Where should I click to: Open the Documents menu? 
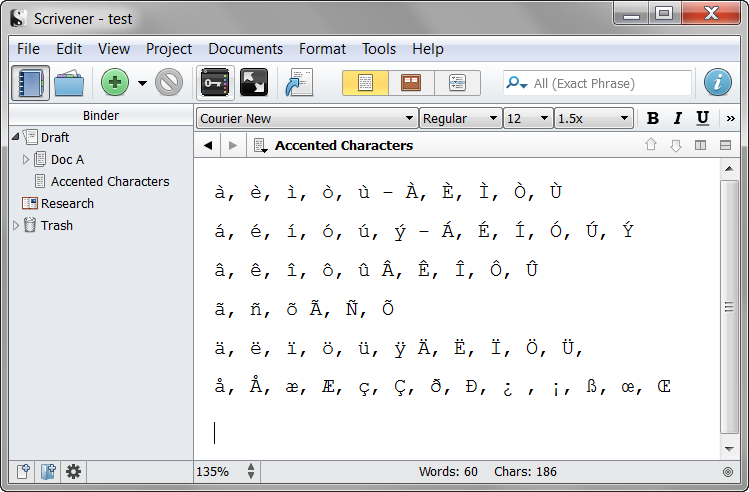click(246, 49)
